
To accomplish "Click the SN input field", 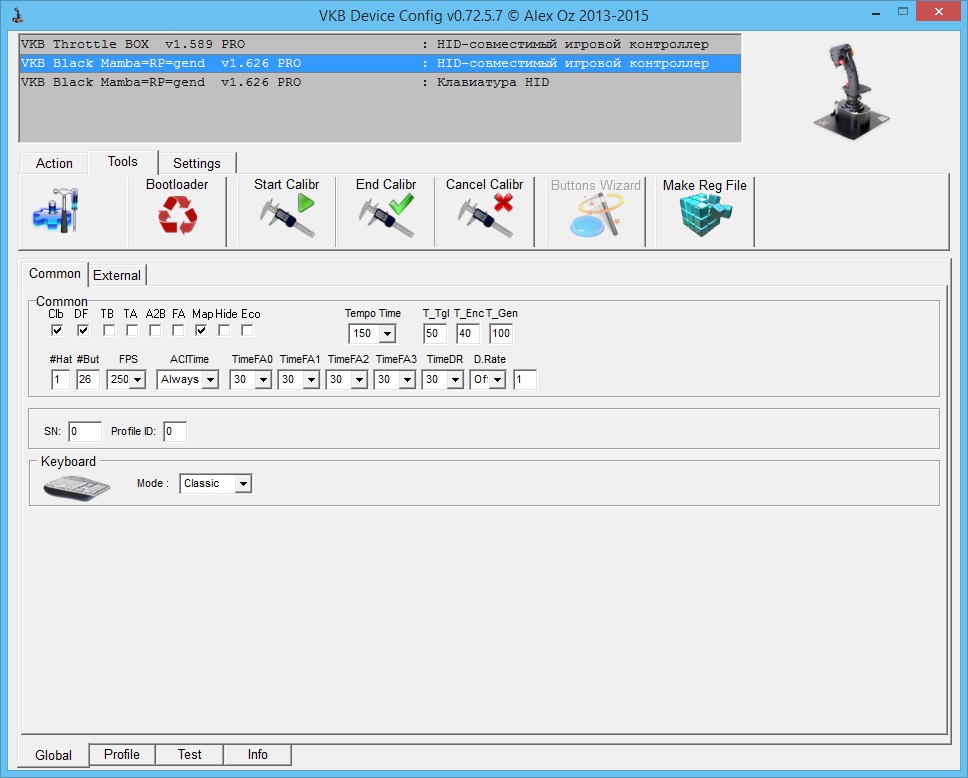I will pos(85,432).
